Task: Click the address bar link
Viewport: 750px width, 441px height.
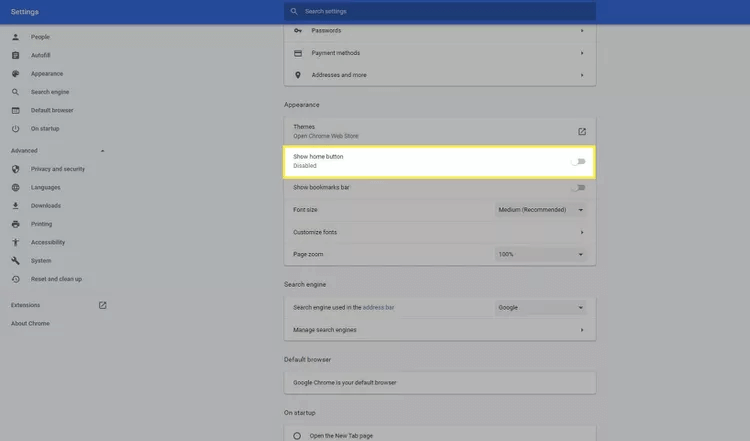Action: 377,307
